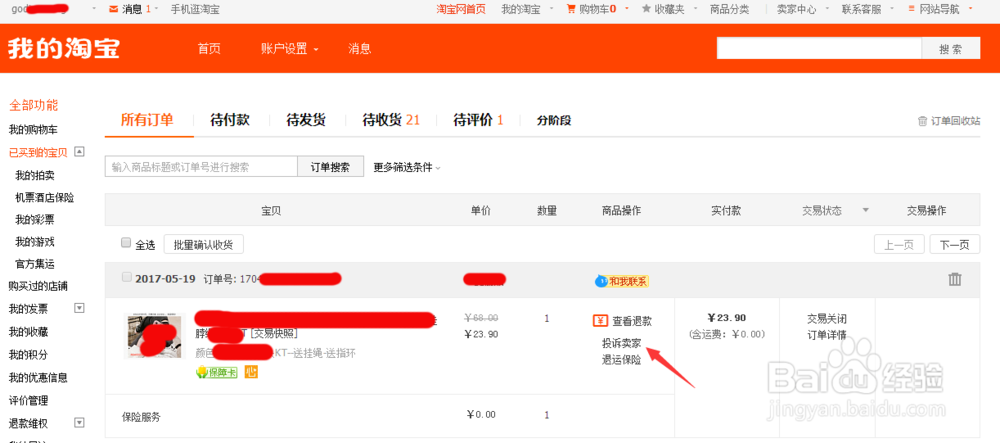This screenshot has height=443, width=1000.
Task: Click the 保险服务 row label
Action: pyautogui.click(x=141, y=418)
